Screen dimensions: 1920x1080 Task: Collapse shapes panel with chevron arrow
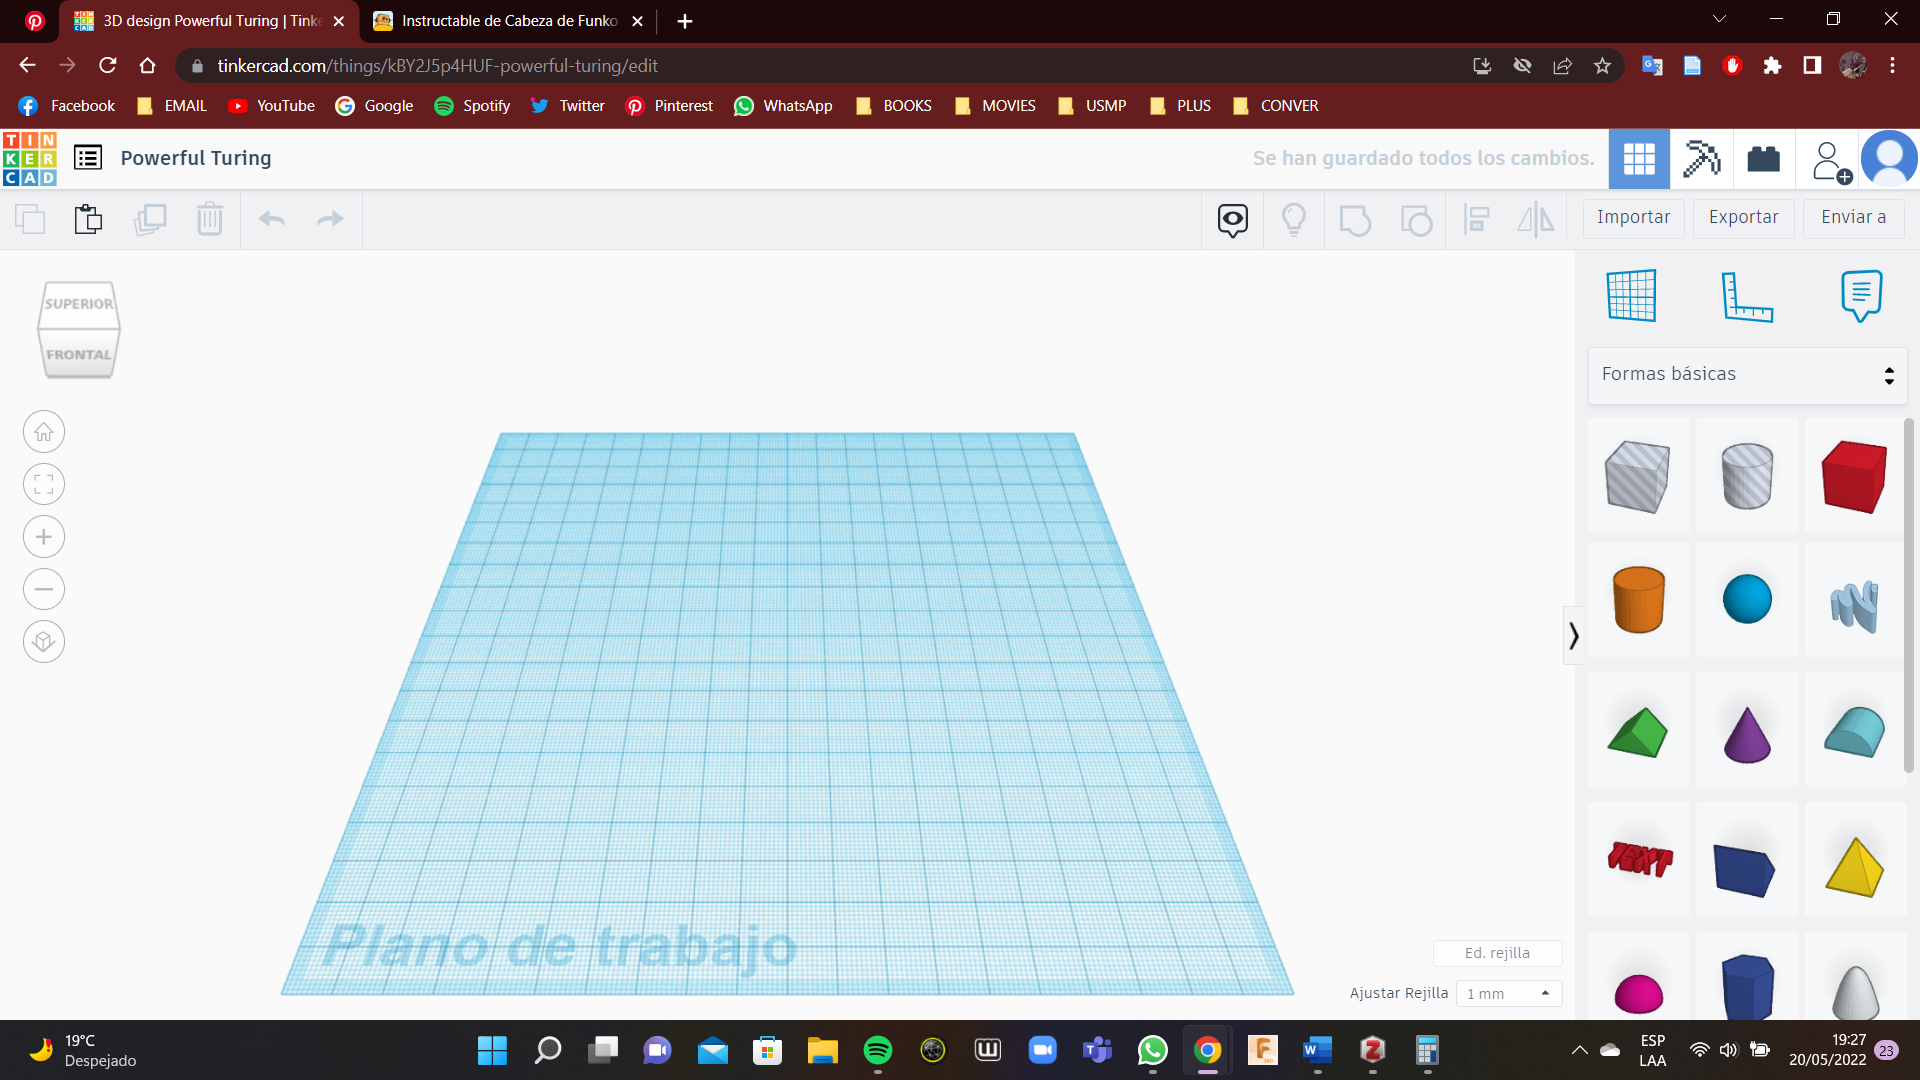[1573, 635]
